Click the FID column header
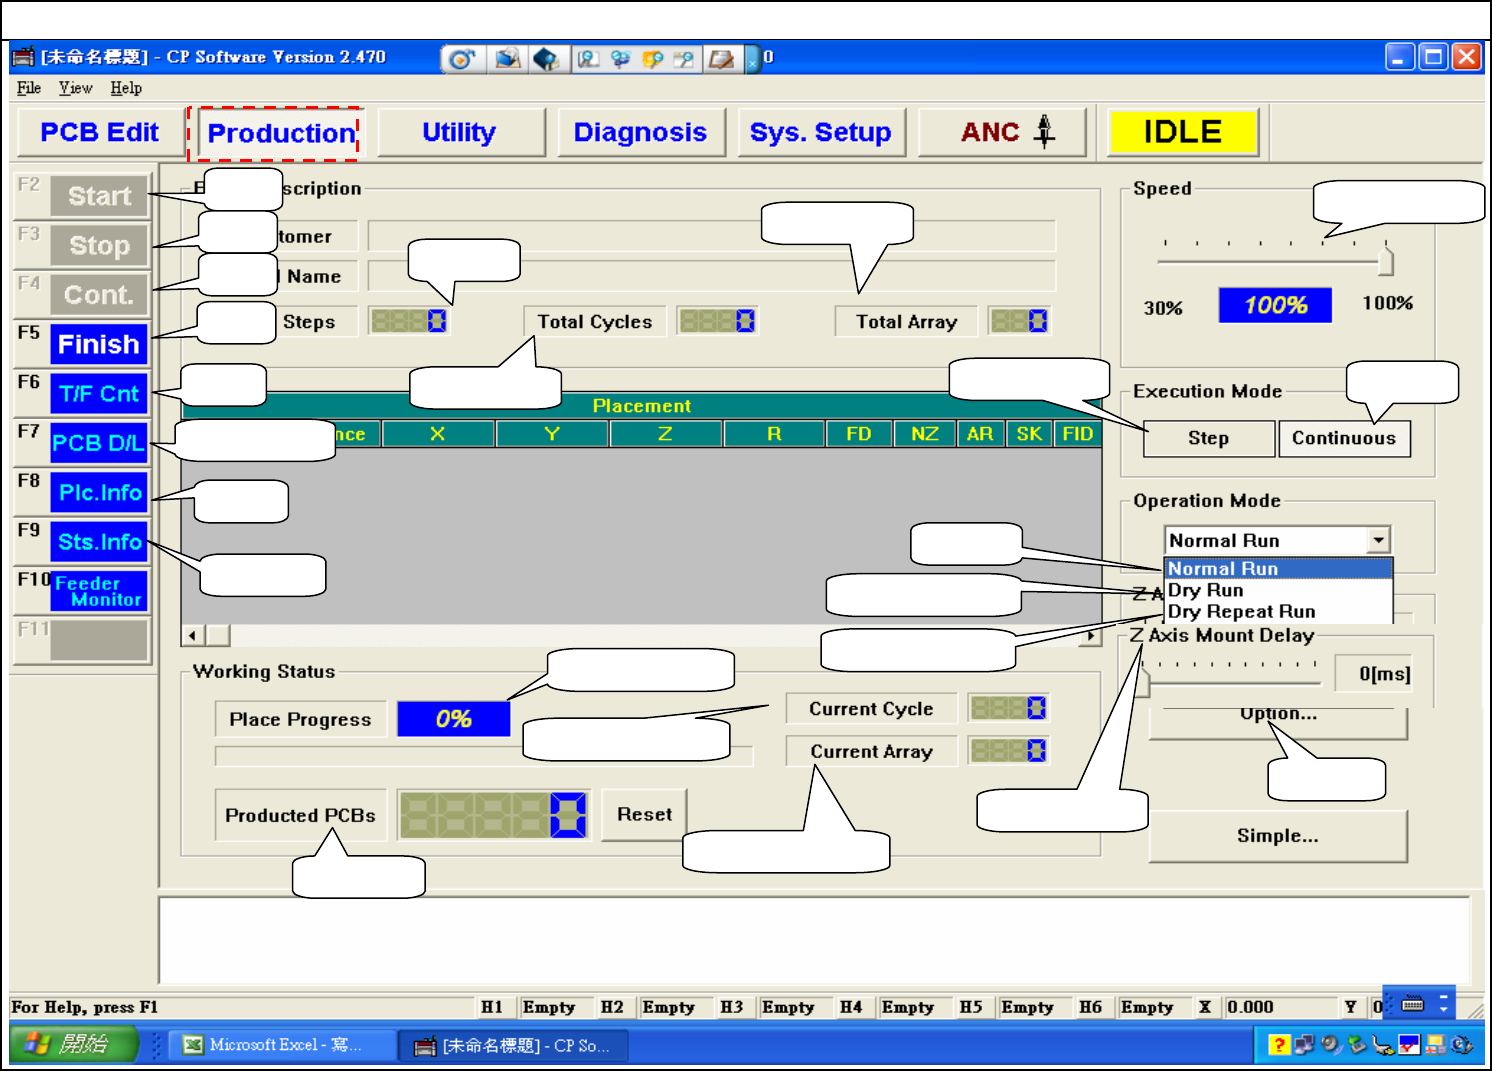The width and height of the screenshot is (1492, 1071). click(1077, 434)
